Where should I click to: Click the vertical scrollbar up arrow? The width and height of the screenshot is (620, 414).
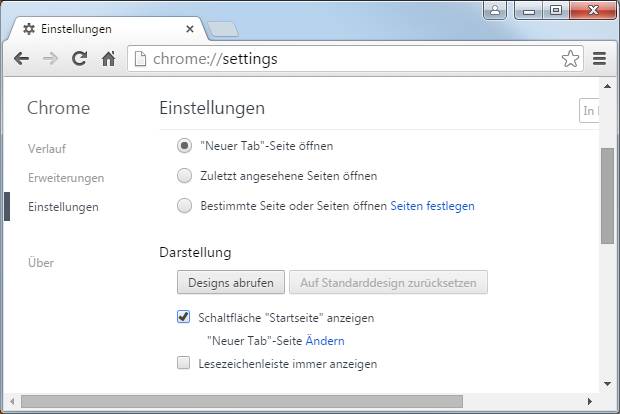point(607,86)
